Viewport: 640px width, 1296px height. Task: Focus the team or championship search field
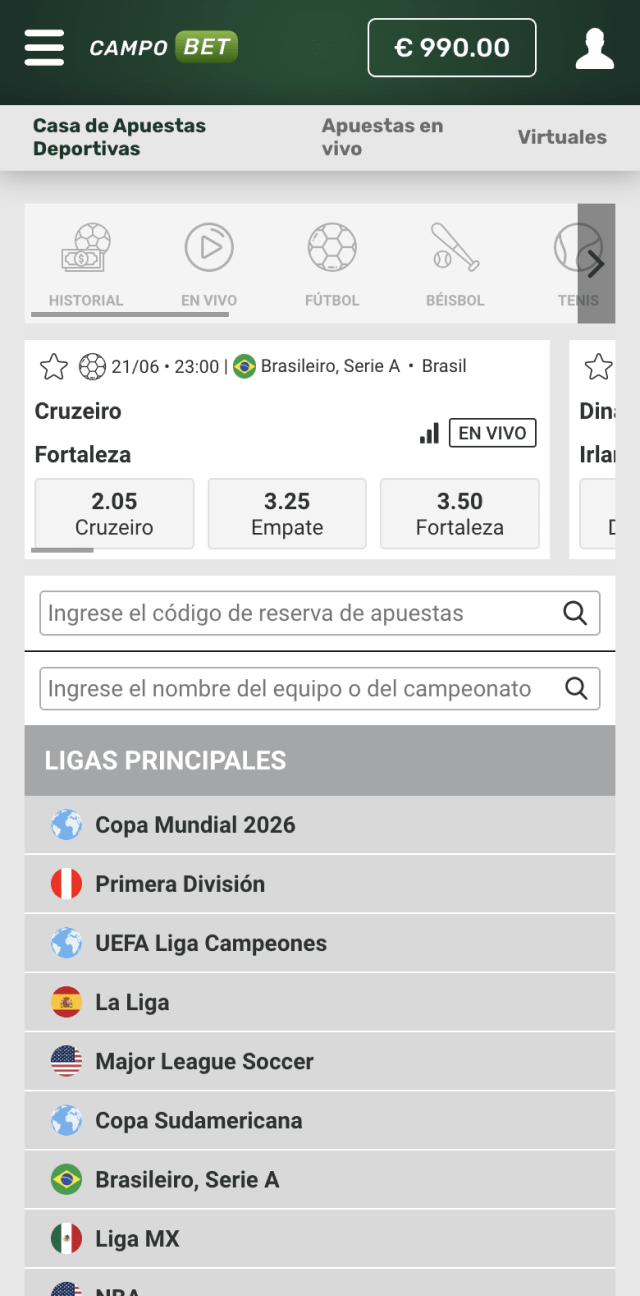click(x=300, y=688)
